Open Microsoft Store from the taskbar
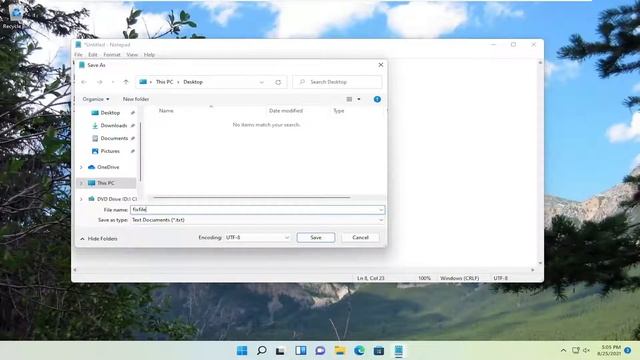This screenshot has height=360, width=640. point(379,351)
